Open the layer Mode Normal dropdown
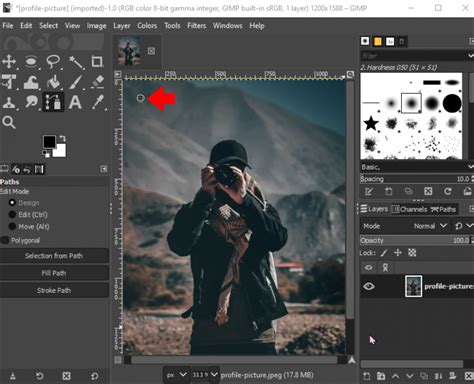Viewport: 474px width, 384px height. click(x=405, y=226)
